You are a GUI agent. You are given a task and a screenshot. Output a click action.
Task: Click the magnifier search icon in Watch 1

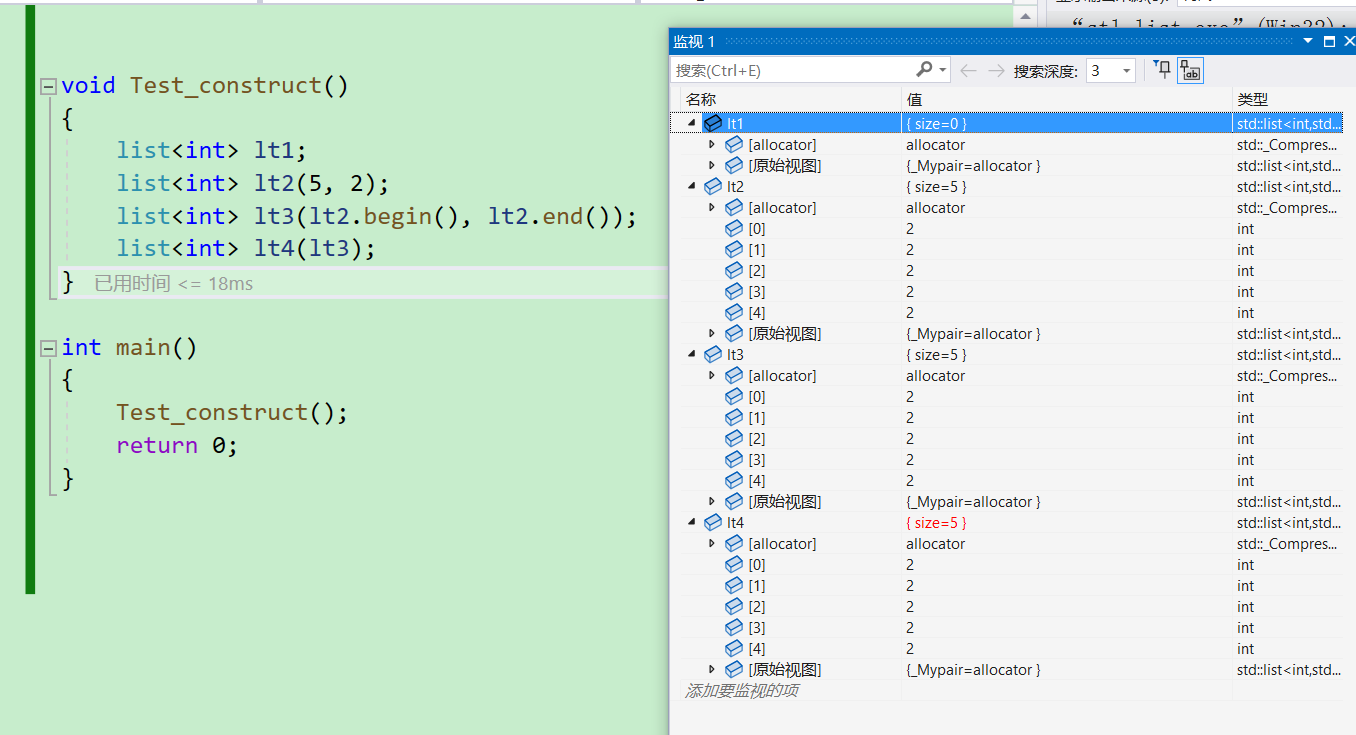tap(925, 70)
